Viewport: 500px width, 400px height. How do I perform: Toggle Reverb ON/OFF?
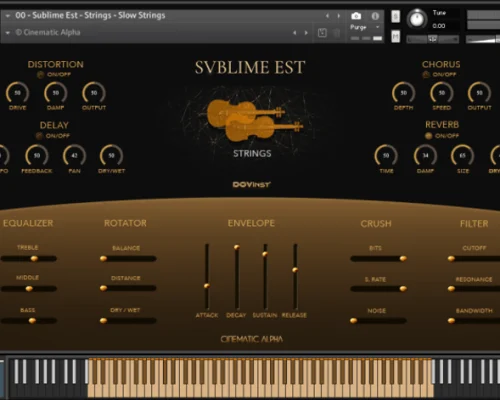(429, 136)
